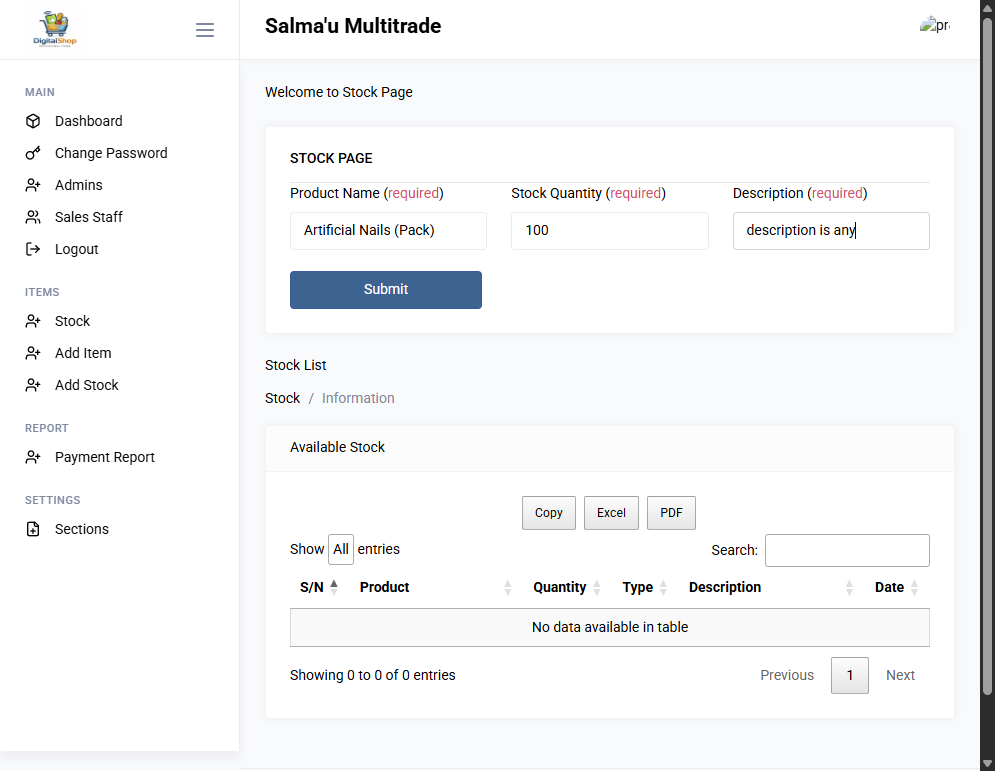995x771 pixels.
Task: Open the Show entries dropdown
Action: pyautogui.click(x=341, y=550)
